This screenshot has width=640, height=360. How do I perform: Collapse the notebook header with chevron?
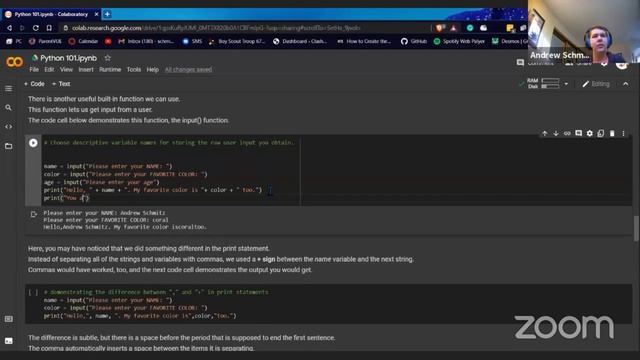coord(625,84)
